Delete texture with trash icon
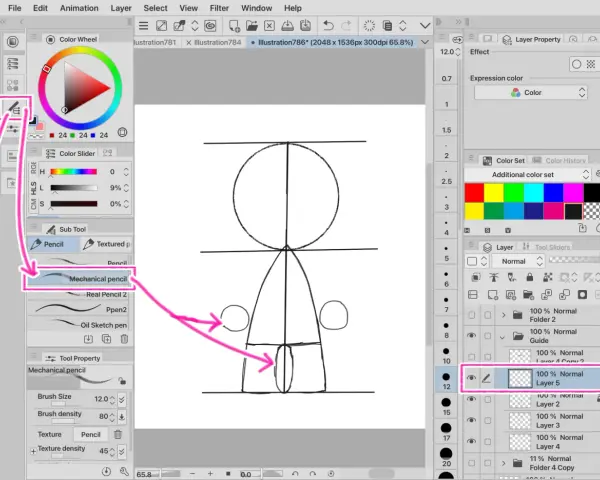 [x=118, y=434]
